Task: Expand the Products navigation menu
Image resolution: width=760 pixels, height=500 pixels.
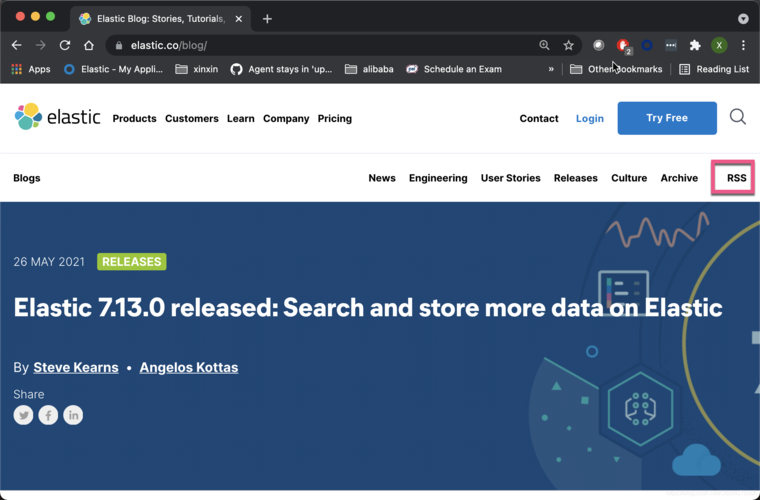Action: coord(134,119)
